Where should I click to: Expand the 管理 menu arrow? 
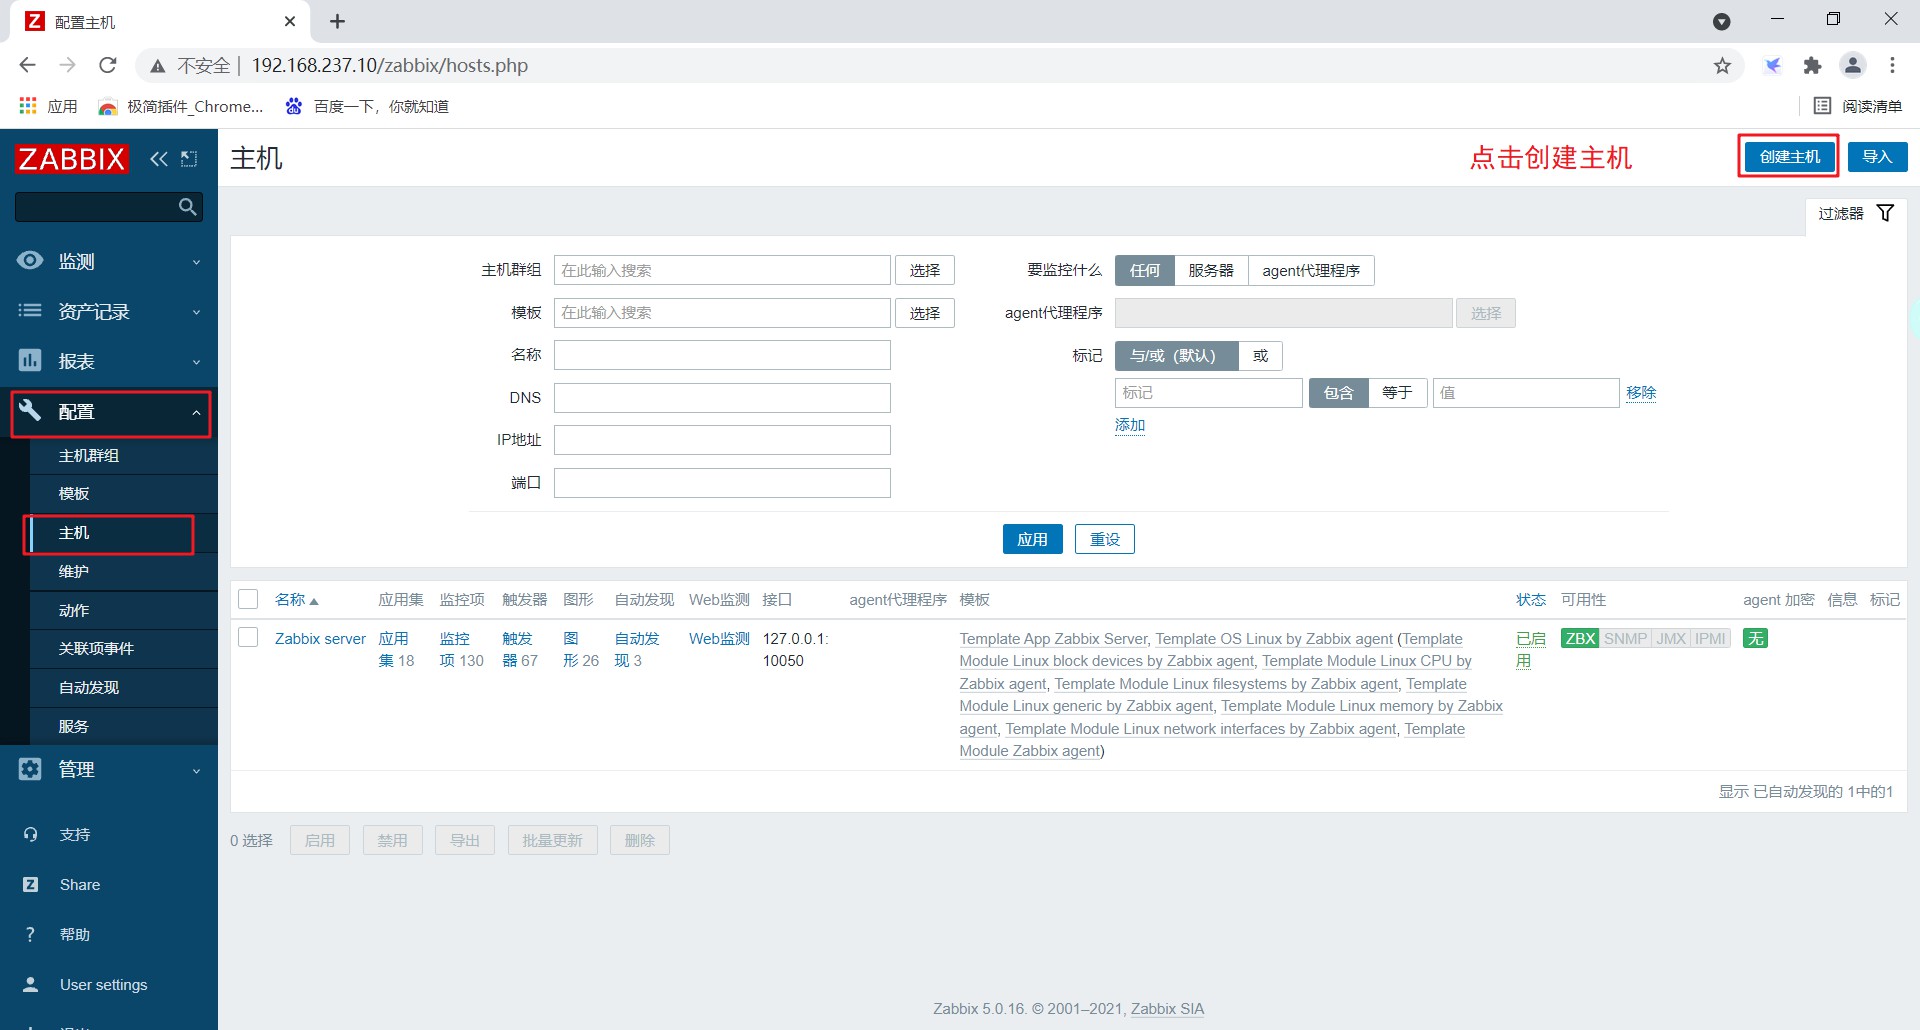[x=196, y=770]
